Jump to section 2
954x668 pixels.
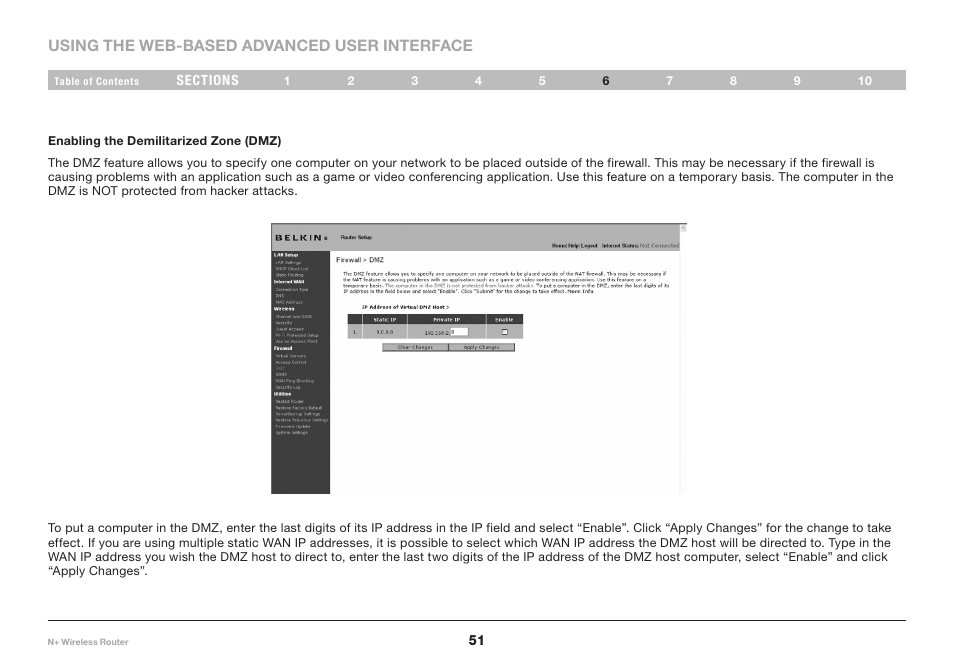(351, 81)
